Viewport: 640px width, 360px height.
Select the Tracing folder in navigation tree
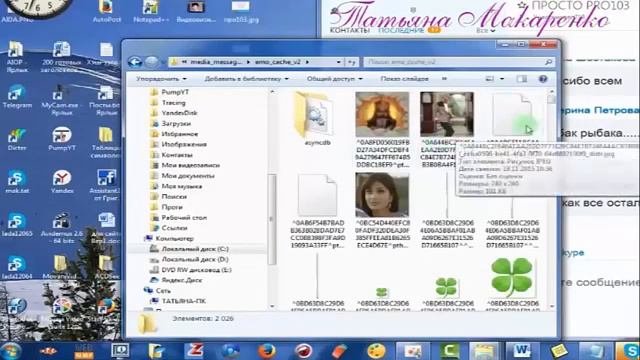pos(173,103)
